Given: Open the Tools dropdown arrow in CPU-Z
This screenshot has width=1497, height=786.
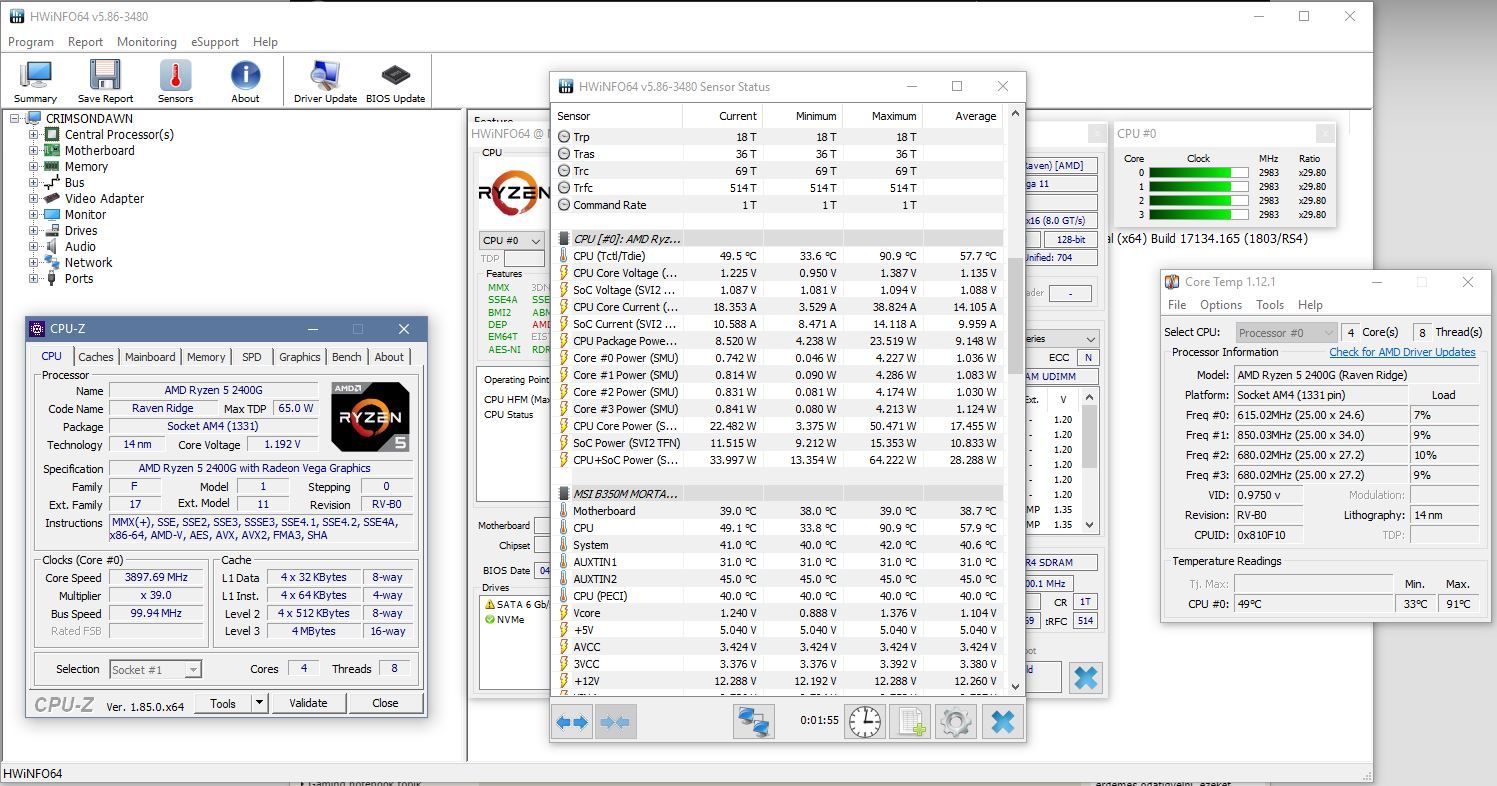Looking at the screenshot, I should [259, 703].
